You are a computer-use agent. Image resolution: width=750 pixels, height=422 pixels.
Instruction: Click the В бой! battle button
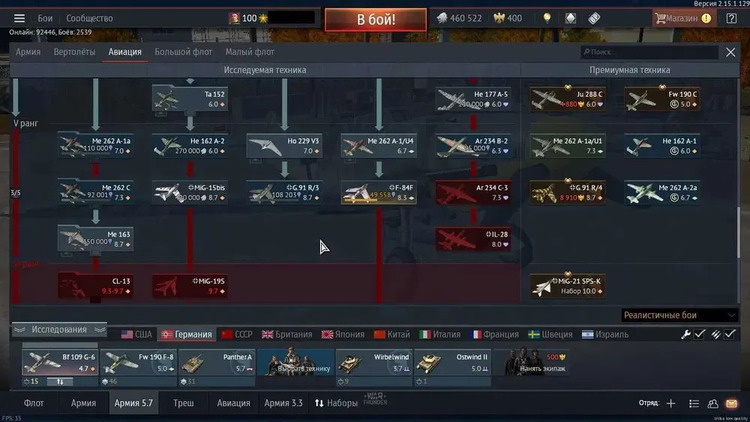pos(375,20)
